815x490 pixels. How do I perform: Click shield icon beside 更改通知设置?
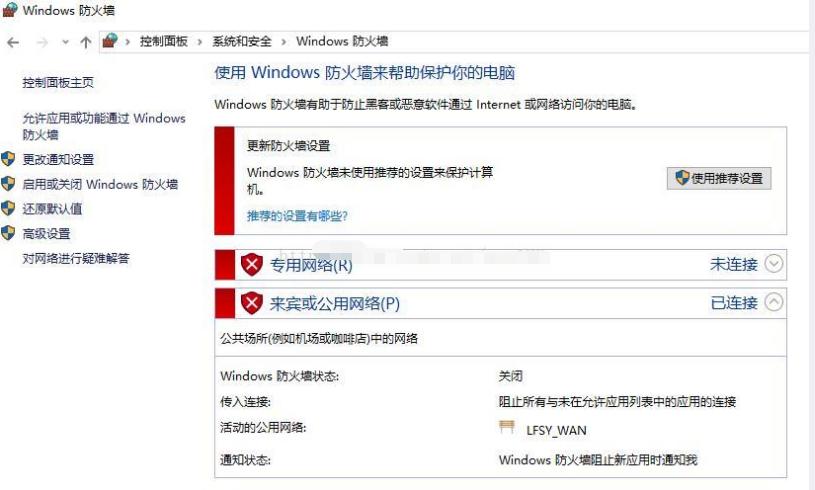point(8,158)
